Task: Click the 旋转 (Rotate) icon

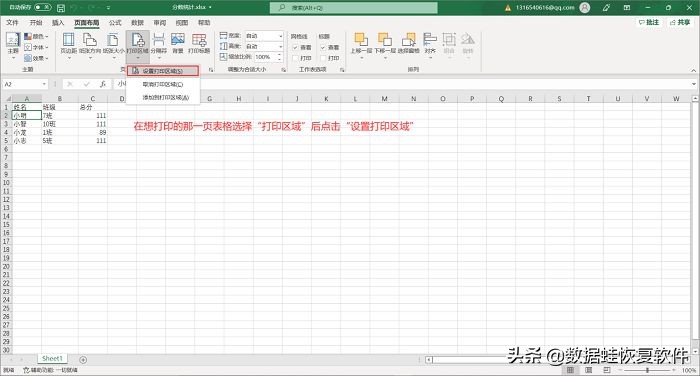Action: (x=467, y=39)
